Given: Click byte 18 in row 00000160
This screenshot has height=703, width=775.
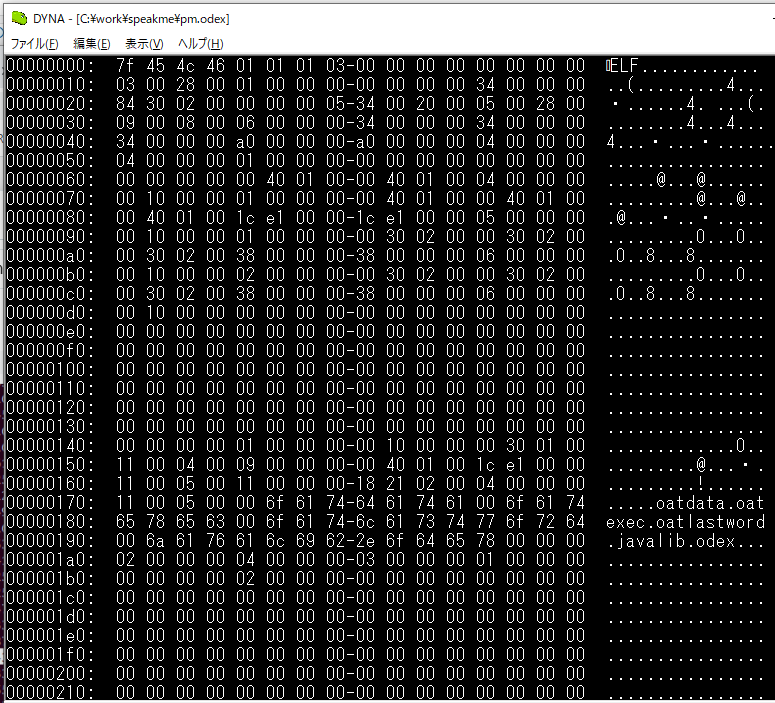Looking at the screenshot, I should pos(365,483).
